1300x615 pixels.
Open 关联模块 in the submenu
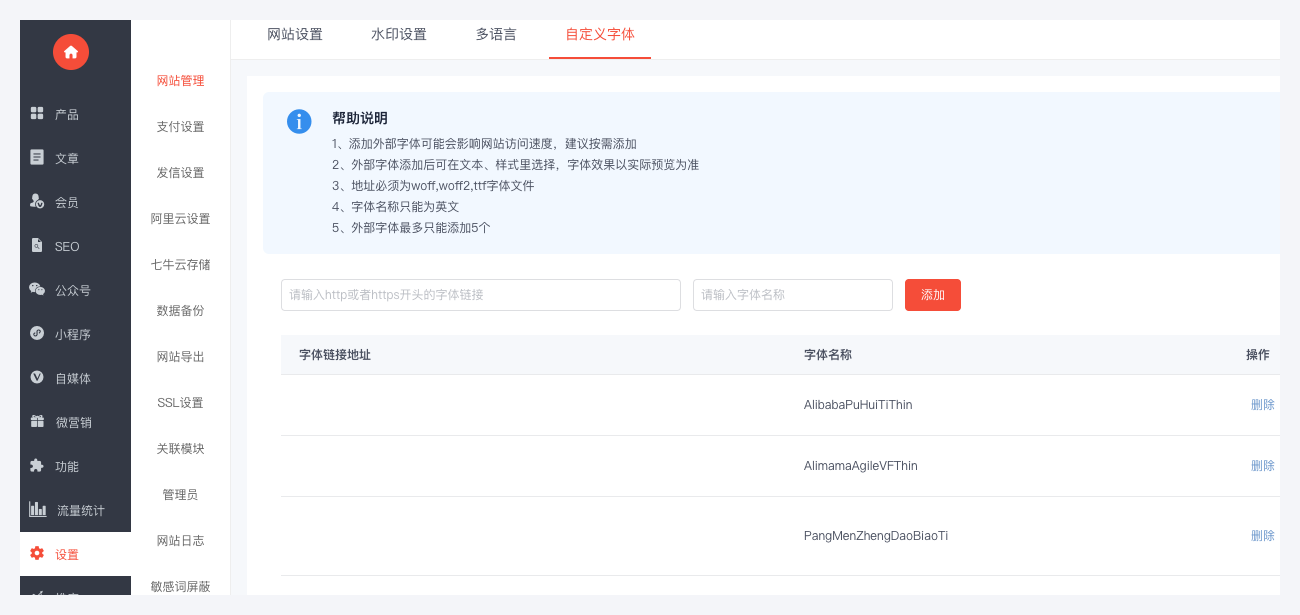tap(181, 449)
